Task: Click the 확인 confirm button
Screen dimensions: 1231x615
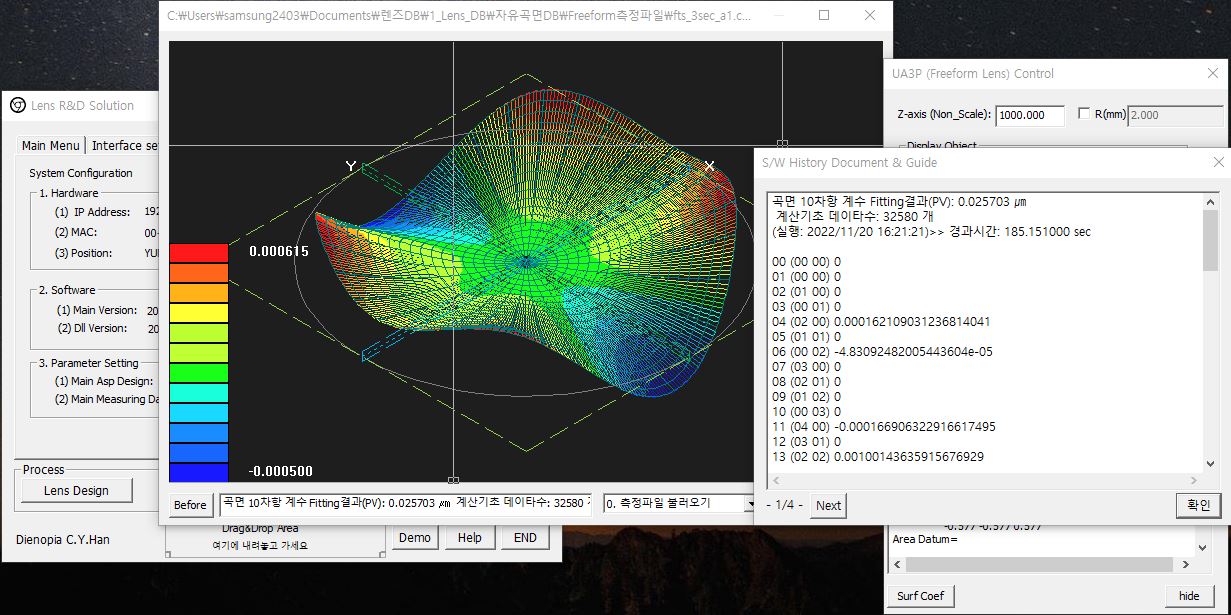Action: point(1198,505)
